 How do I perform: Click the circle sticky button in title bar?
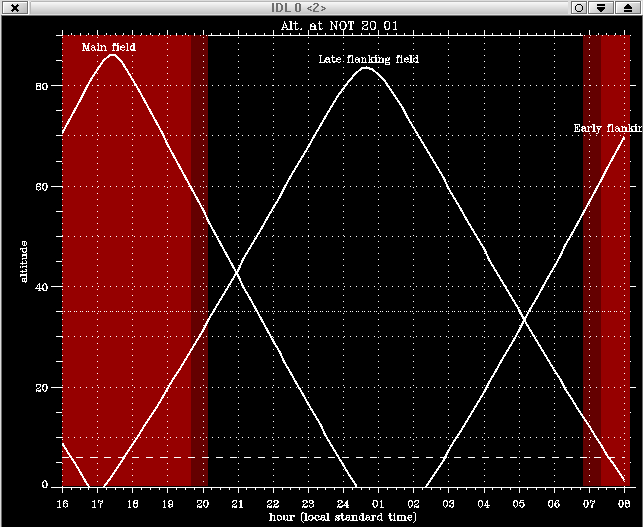578,7
